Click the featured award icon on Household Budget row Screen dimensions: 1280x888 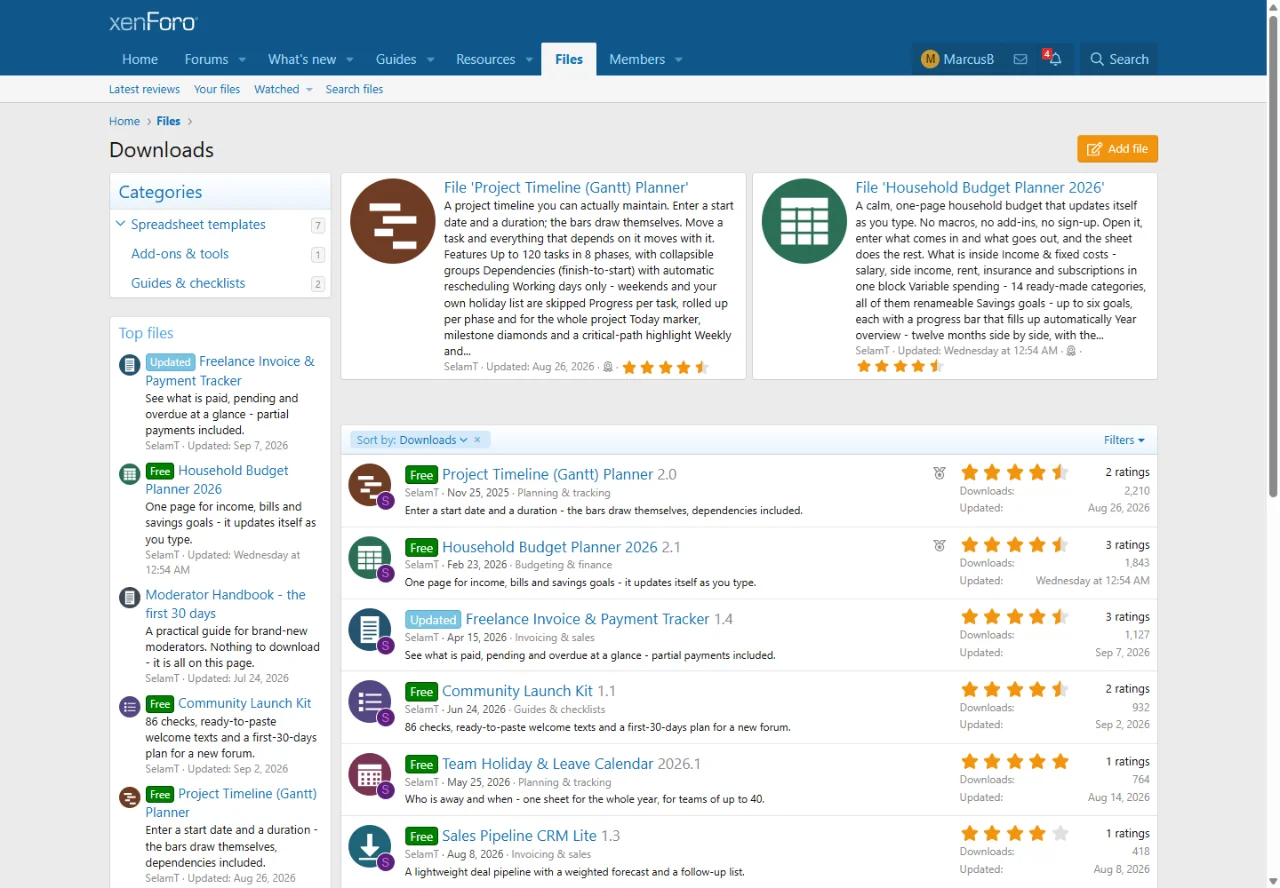[939, 546]
